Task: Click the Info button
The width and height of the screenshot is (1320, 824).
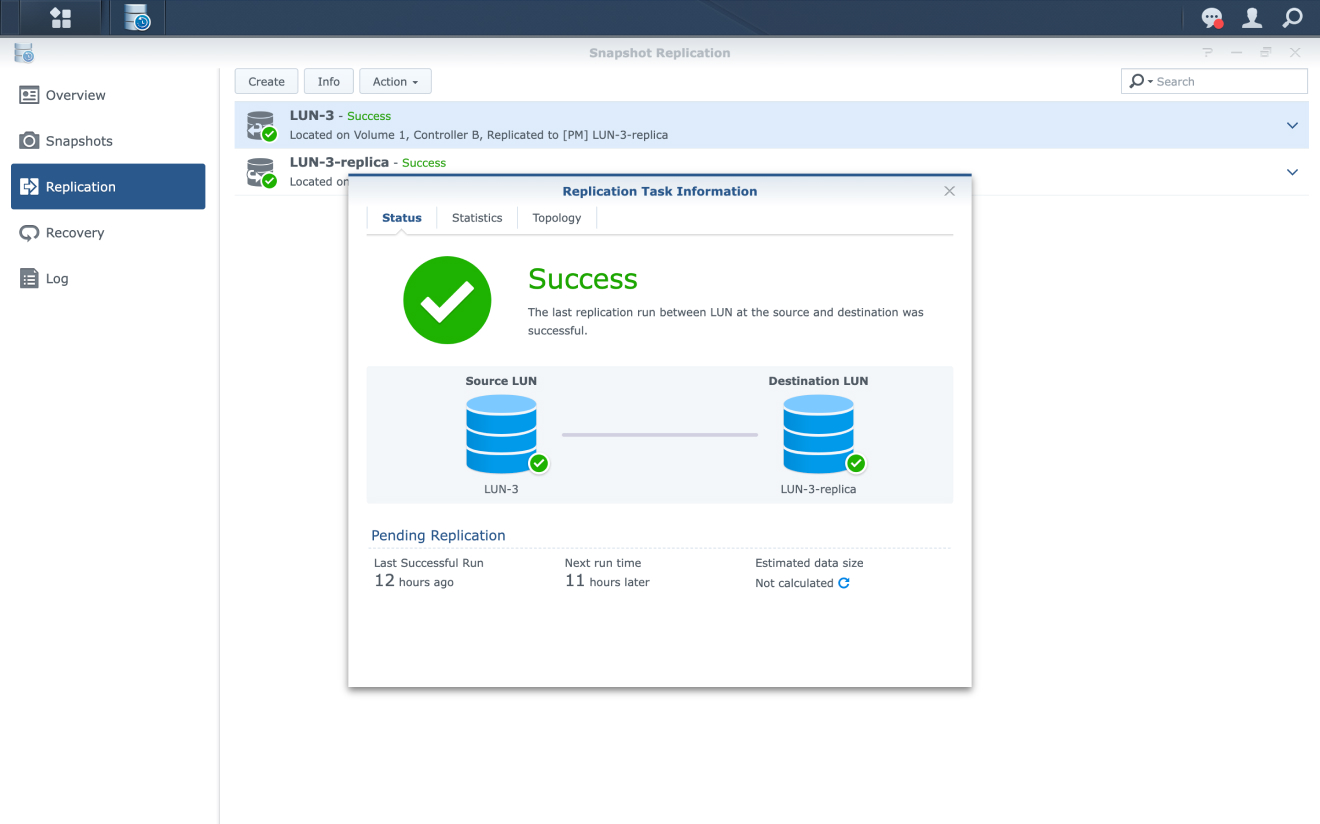Action: click(329, 82)
